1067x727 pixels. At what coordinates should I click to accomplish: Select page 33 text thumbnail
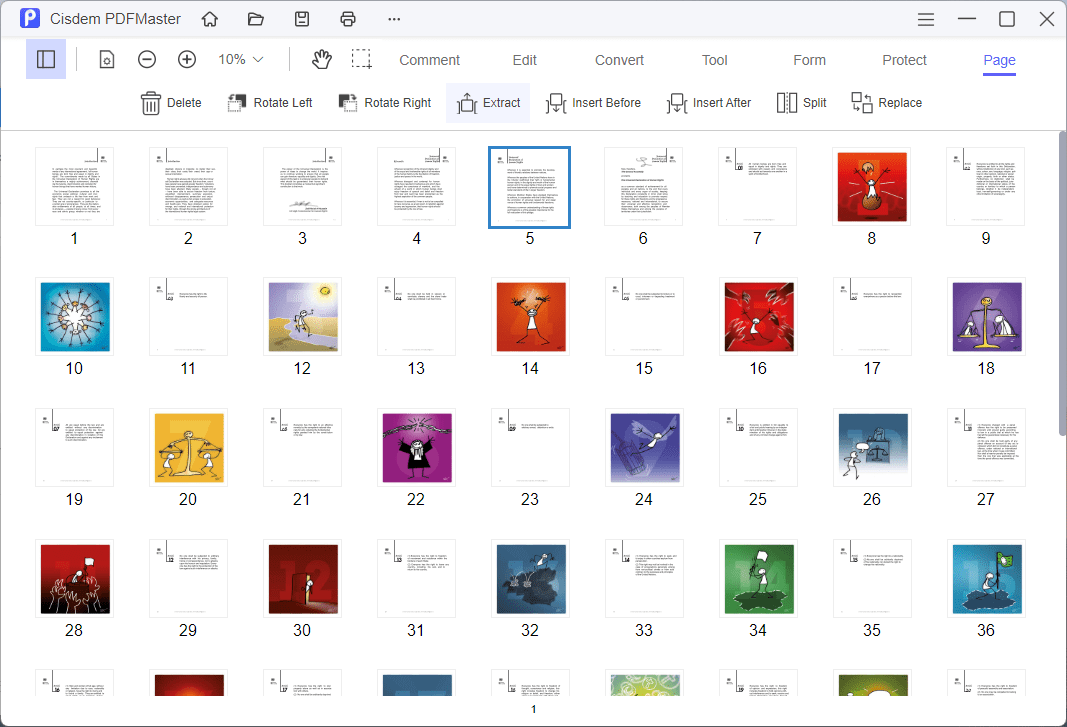[644, 579]
